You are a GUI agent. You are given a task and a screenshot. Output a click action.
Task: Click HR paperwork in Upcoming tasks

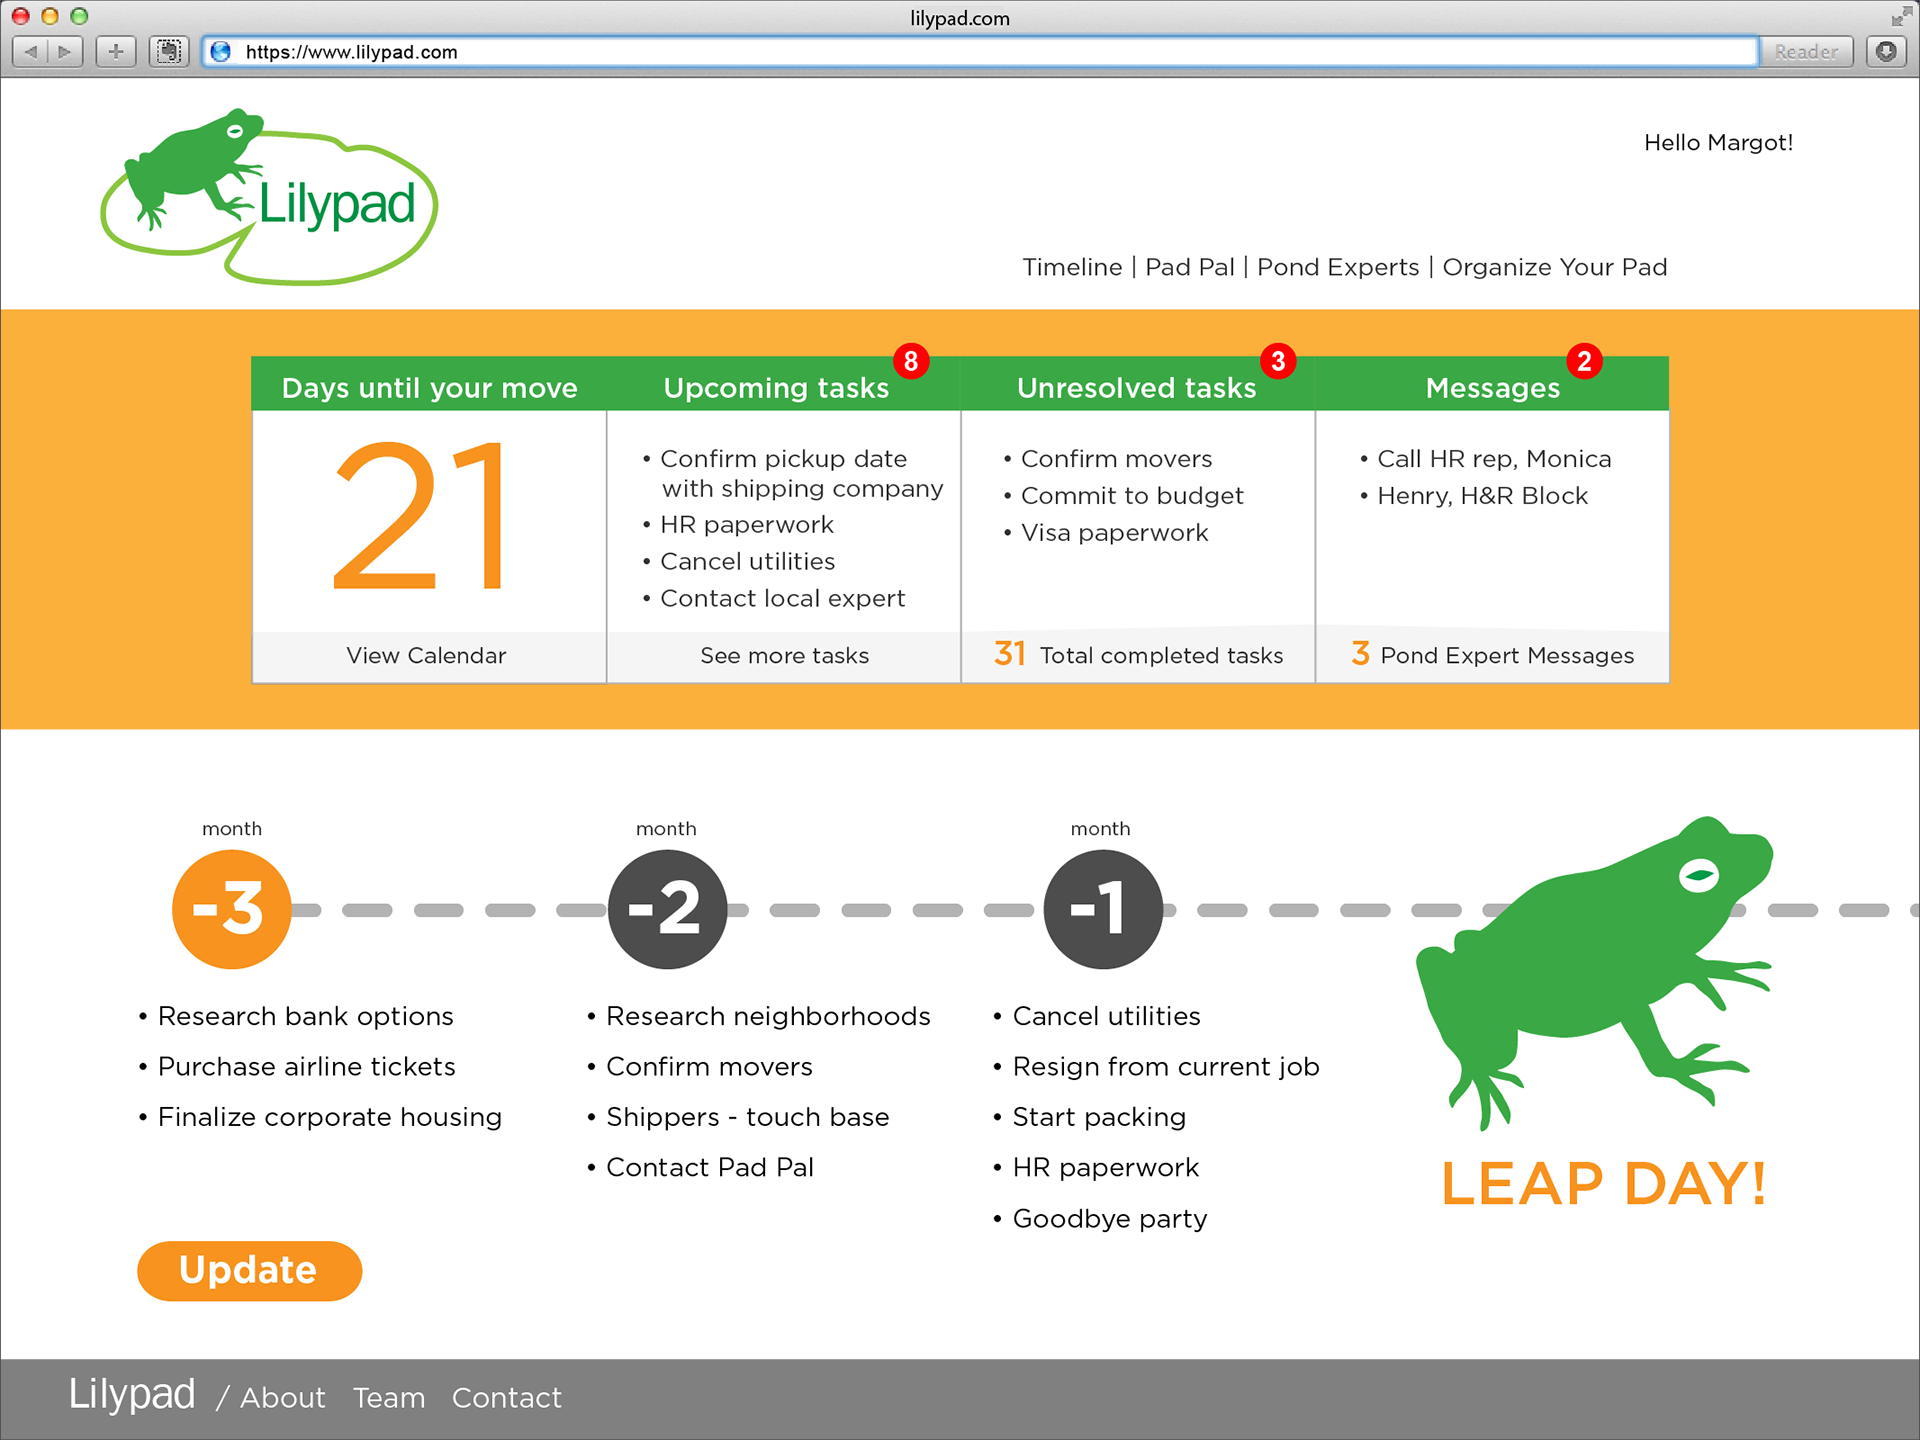pos(746,525)
